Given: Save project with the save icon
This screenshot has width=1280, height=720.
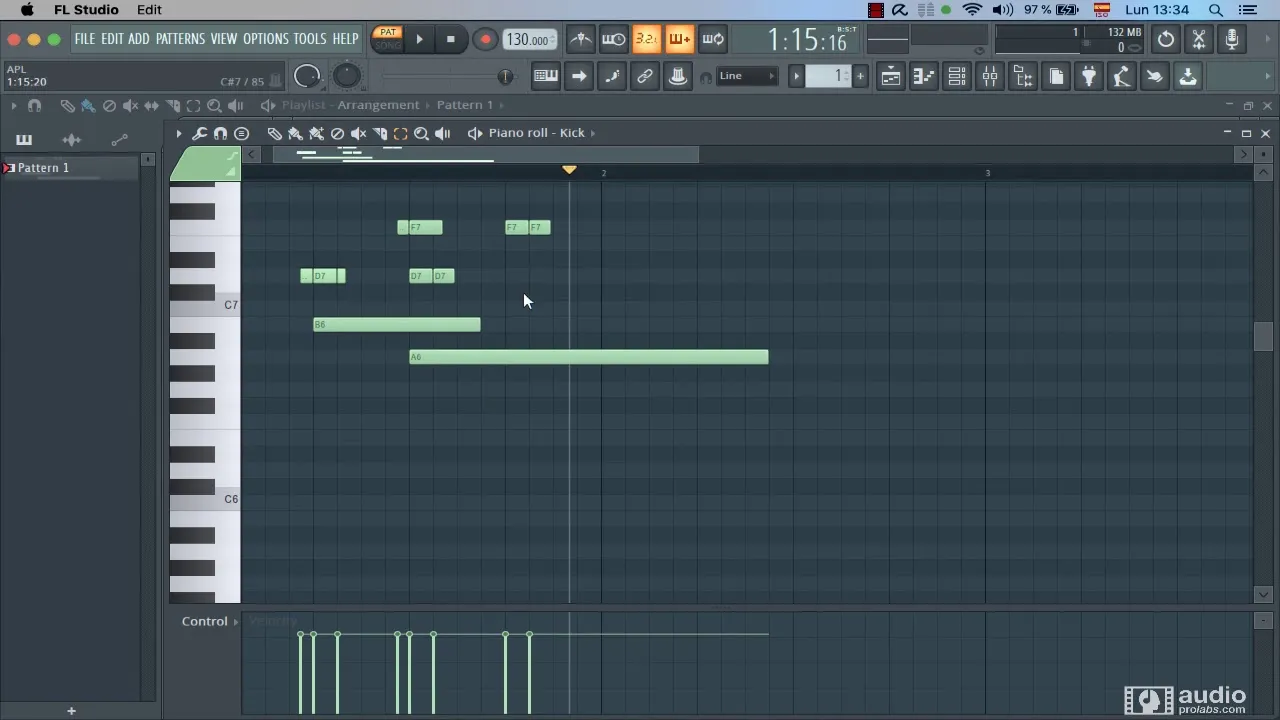Looking at the screenshot, I should tap(1188, 76).
